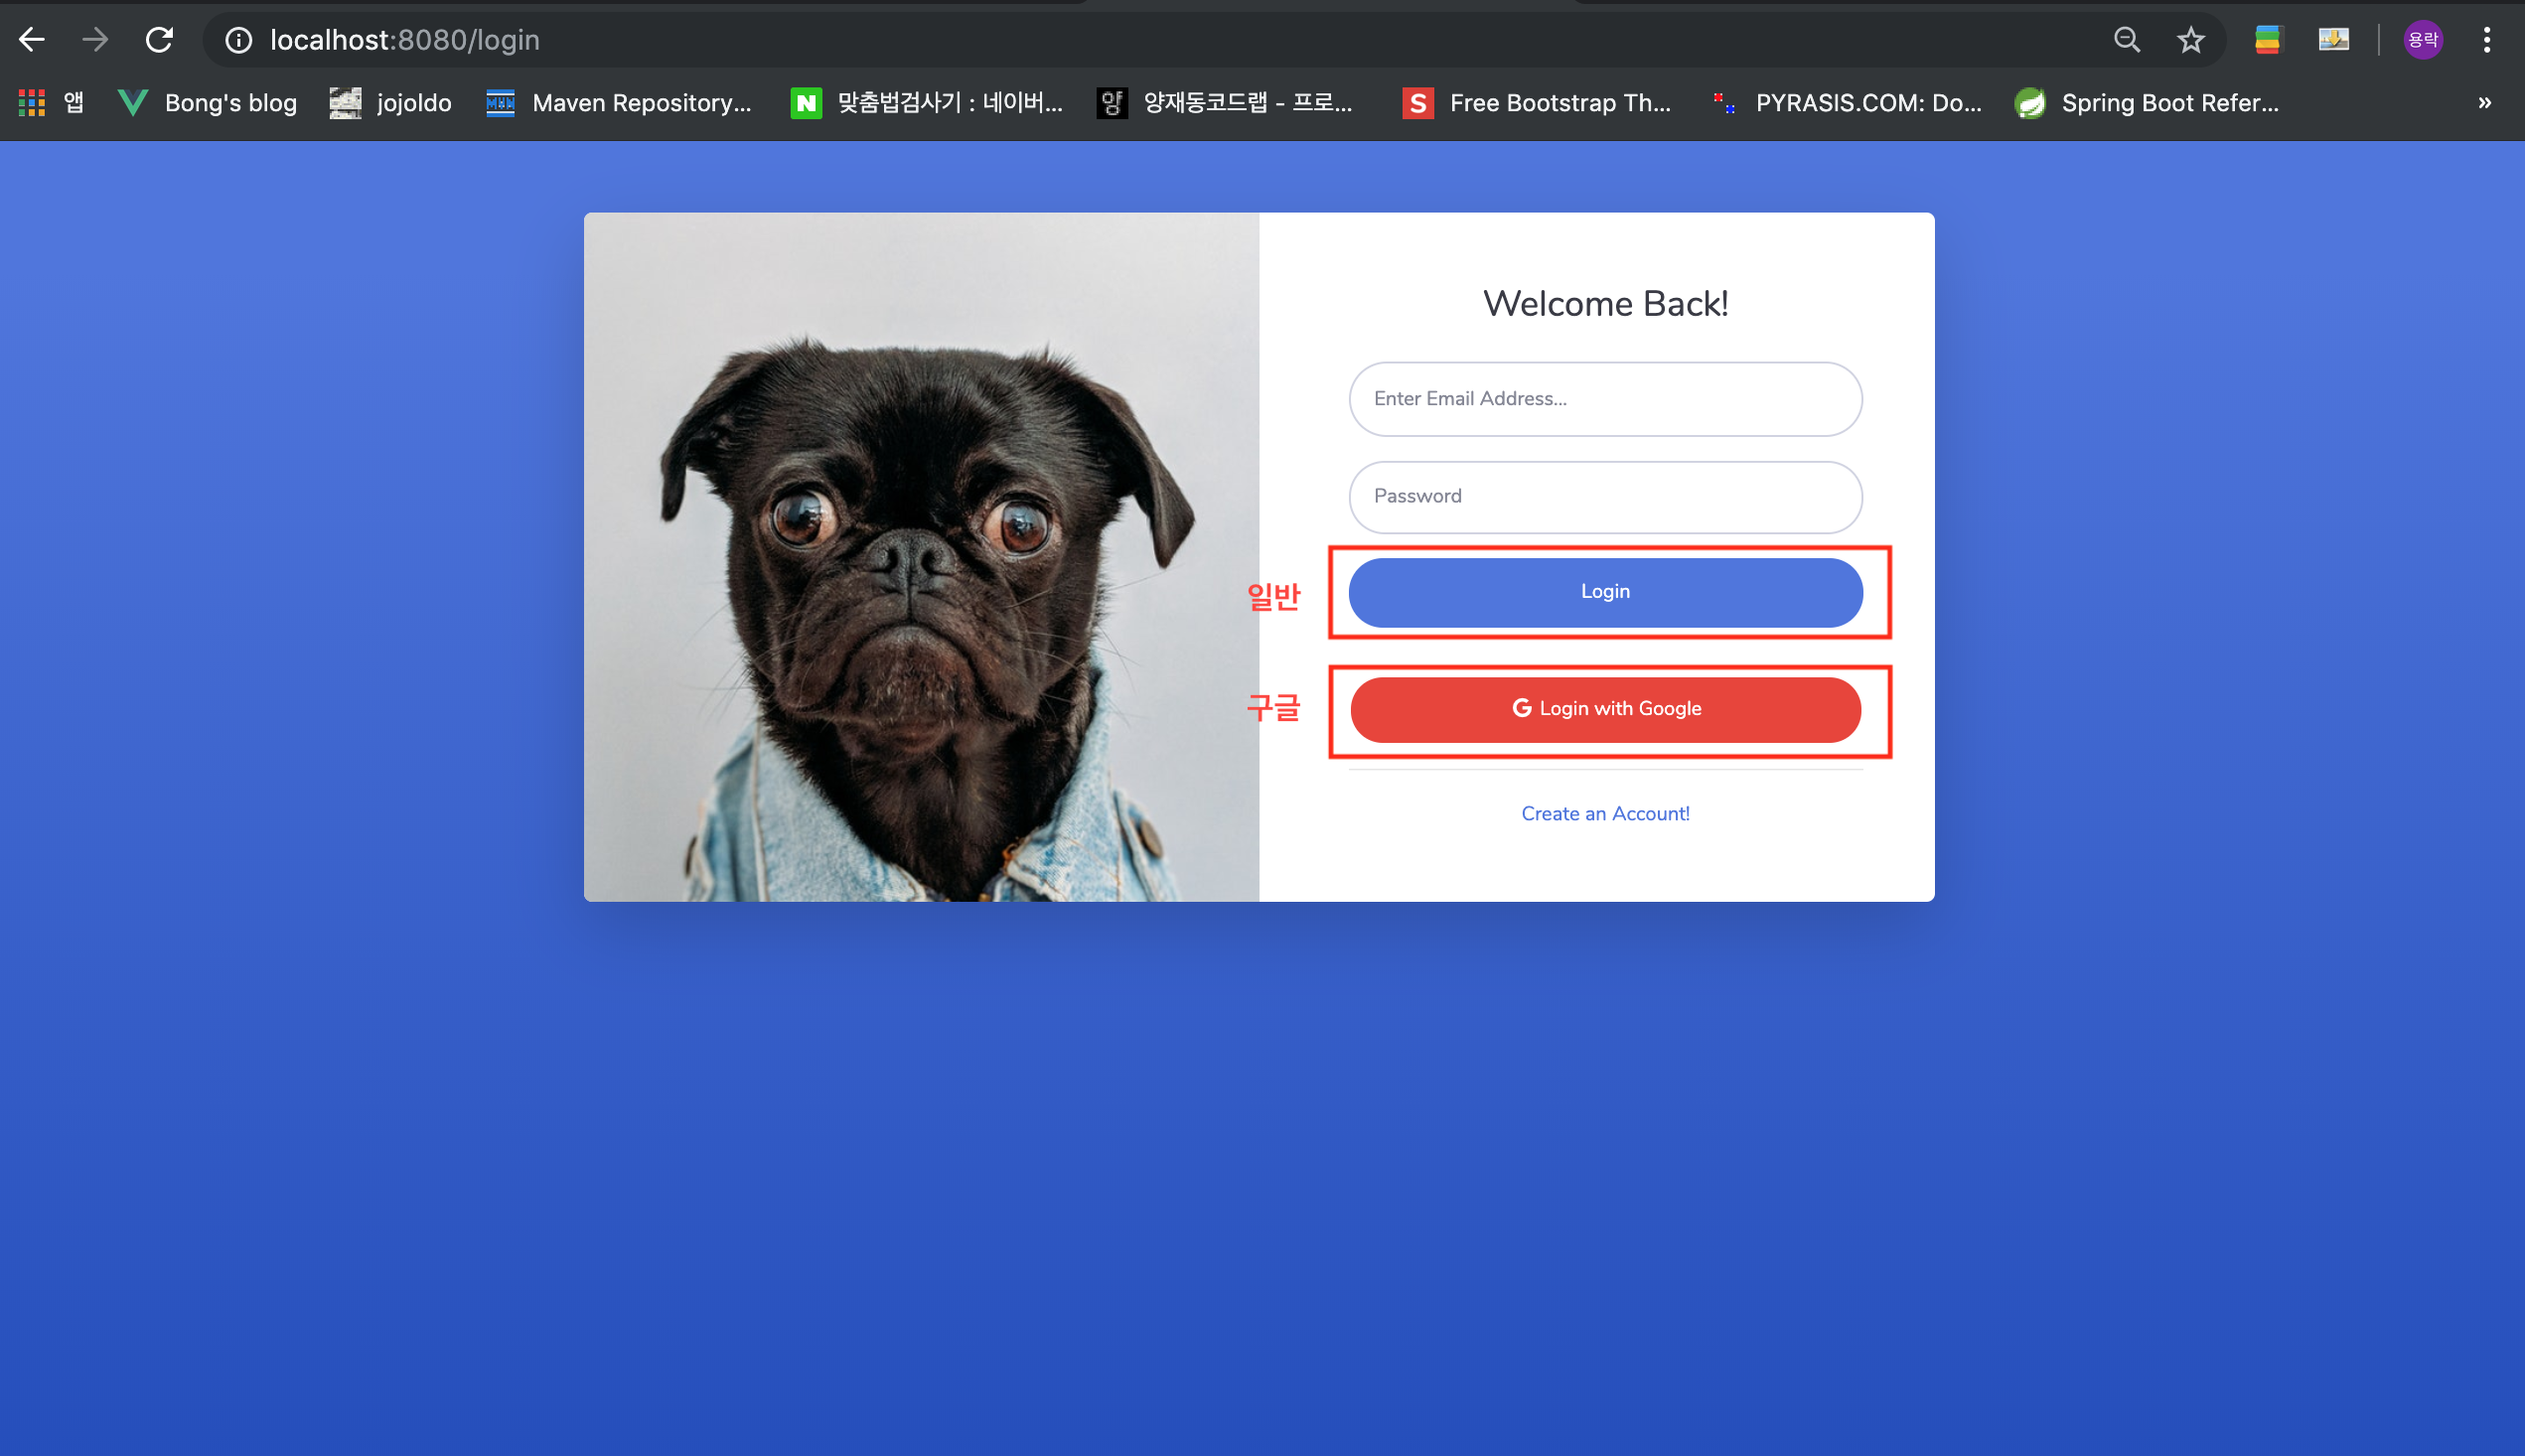This screenshot has height=1456, width=2525.
Task: Open Chrome three-dot menu
Action: pyautogui.click(x=2486, y=40)
